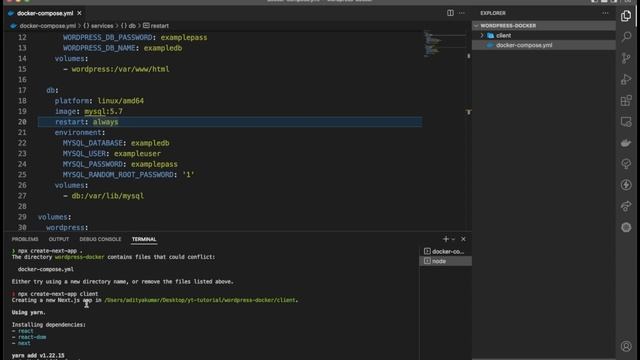Screen dimensions: 640x360
Task: Open docker-compose.yml in Explorer tree
Action: (x=524, y=45)
